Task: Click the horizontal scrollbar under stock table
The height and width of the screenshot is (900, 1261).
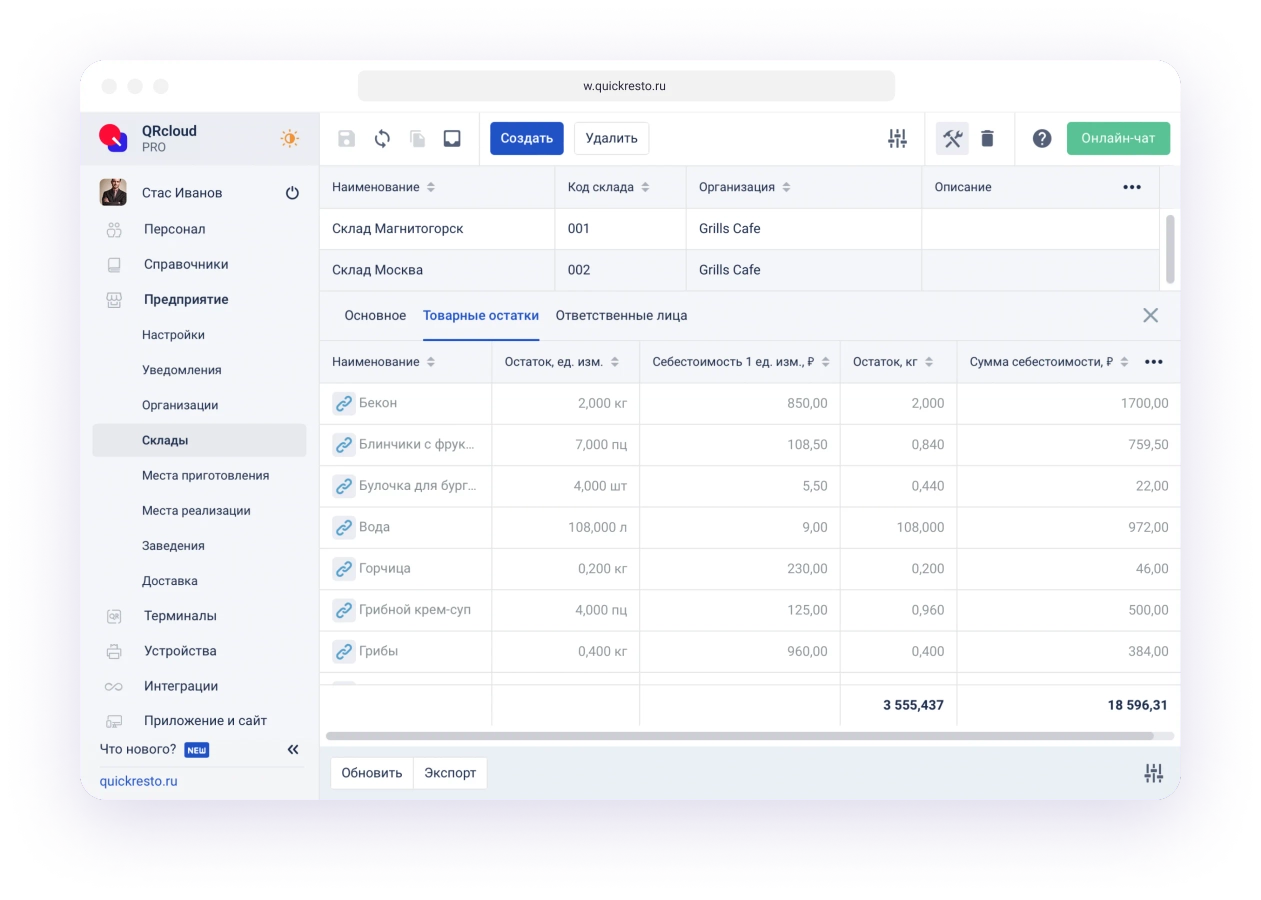Action: pyautogui.click(x=740, y=736)
